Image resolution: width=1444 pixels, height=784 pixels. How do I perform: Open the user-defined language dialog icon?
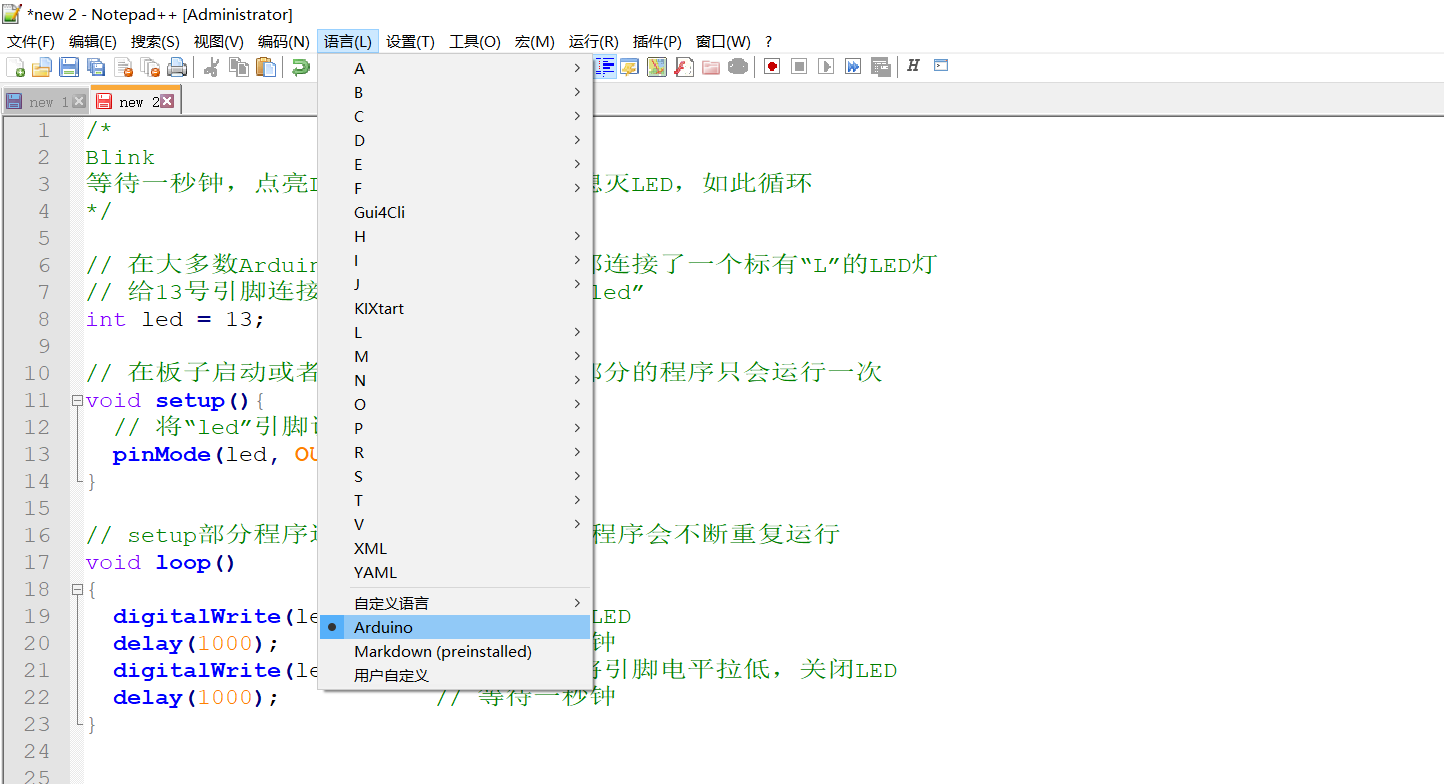(x=630, y=67)
